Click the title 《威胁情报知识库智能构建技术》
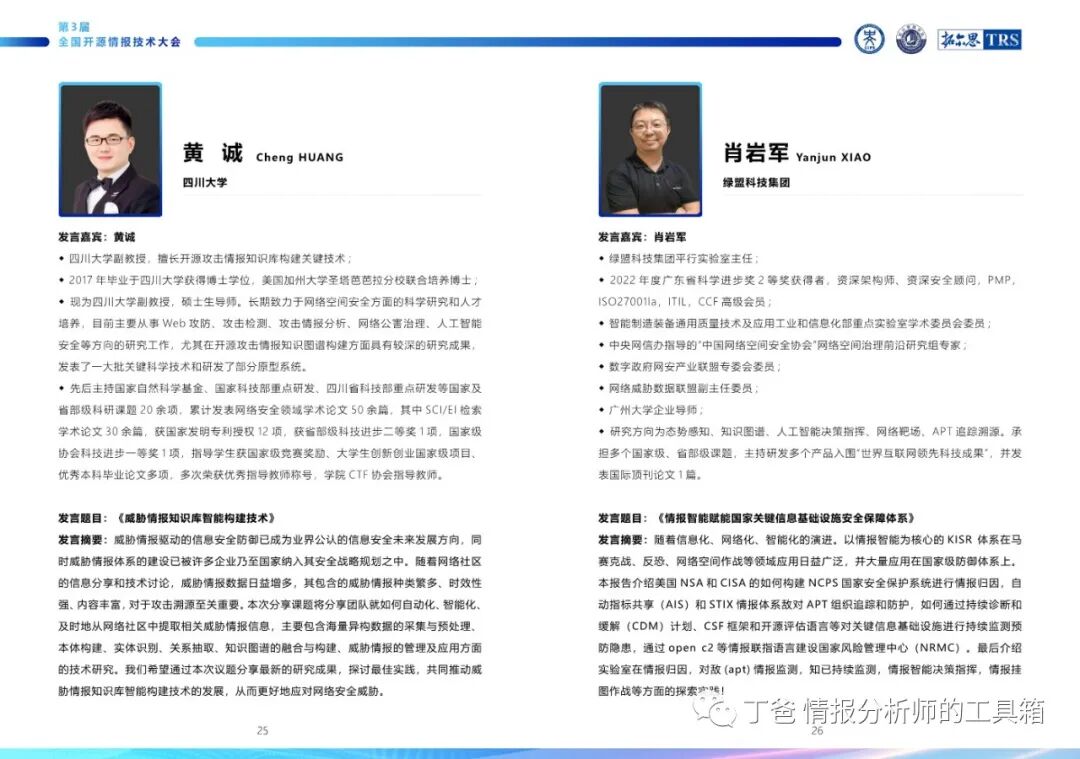1080x759 pixels. (196, 518)
